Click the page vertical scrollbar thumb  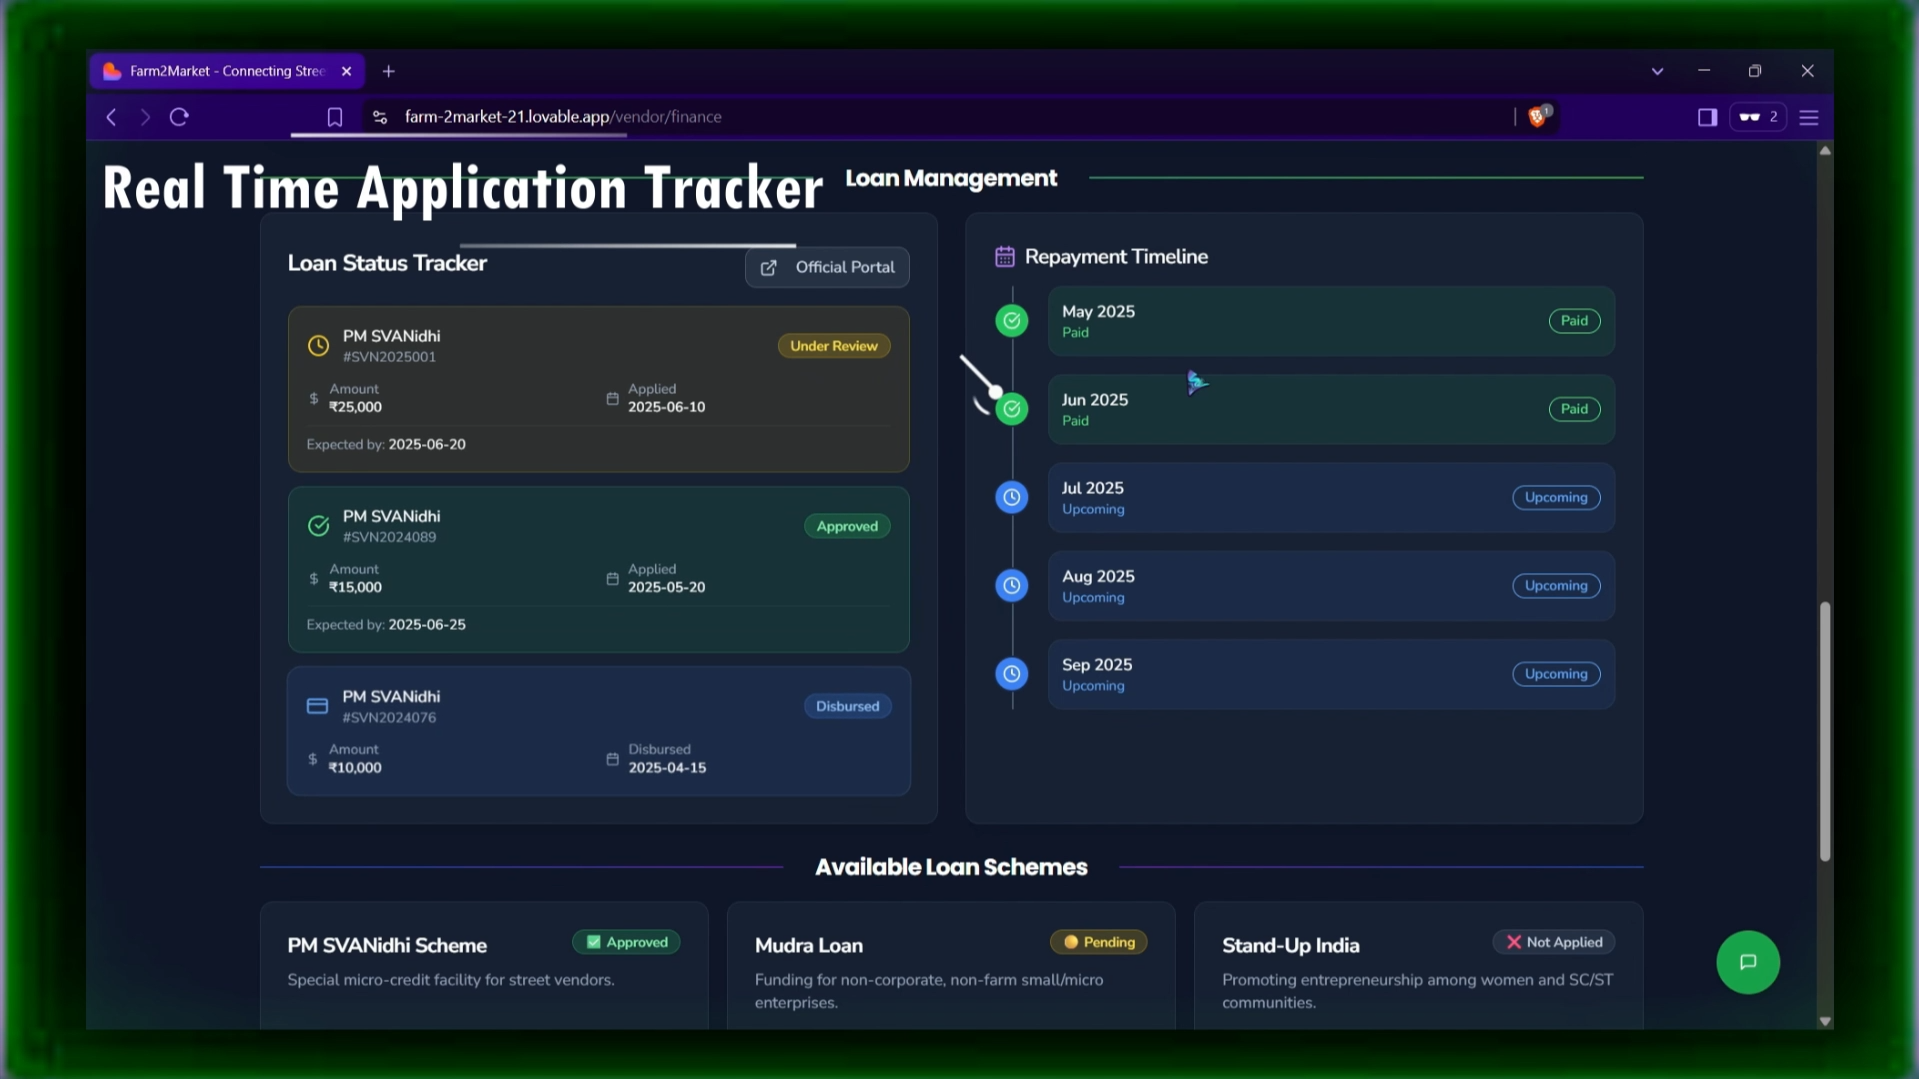pos(1824,730)
